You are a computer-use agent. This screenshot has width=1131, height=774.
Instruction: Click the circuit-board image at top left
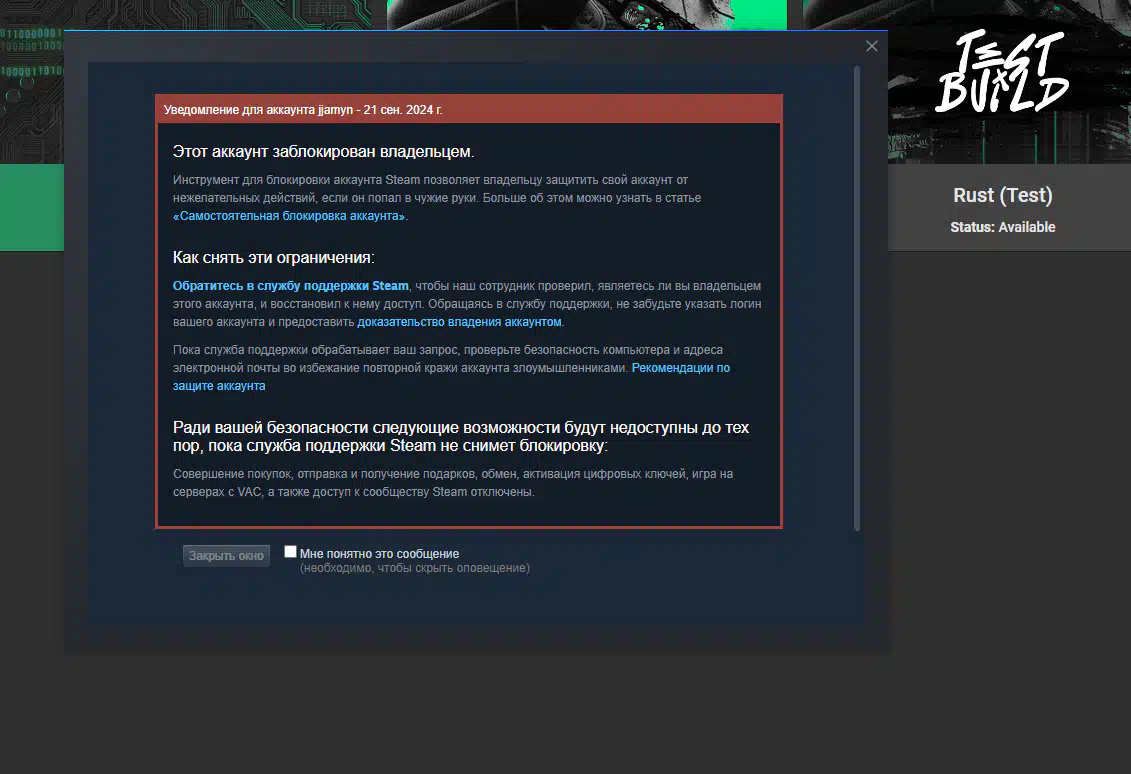[x=30, y=80]
